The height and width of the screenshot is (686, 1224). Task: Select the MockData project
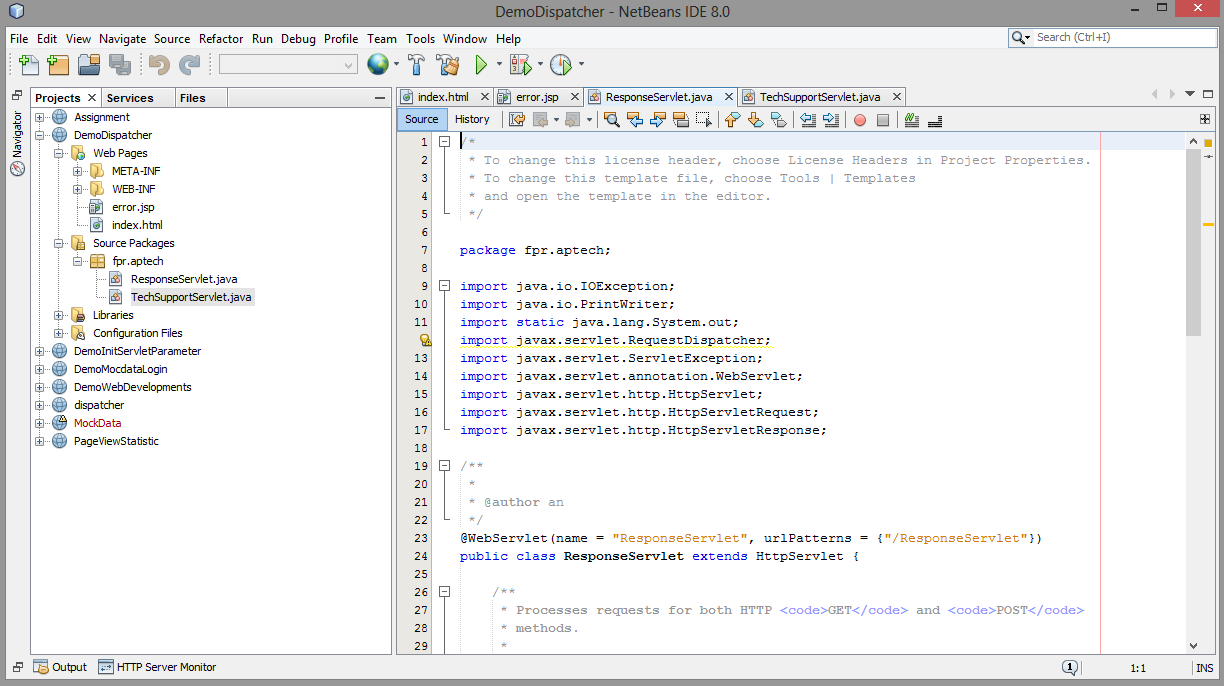[x=97, y=423]
